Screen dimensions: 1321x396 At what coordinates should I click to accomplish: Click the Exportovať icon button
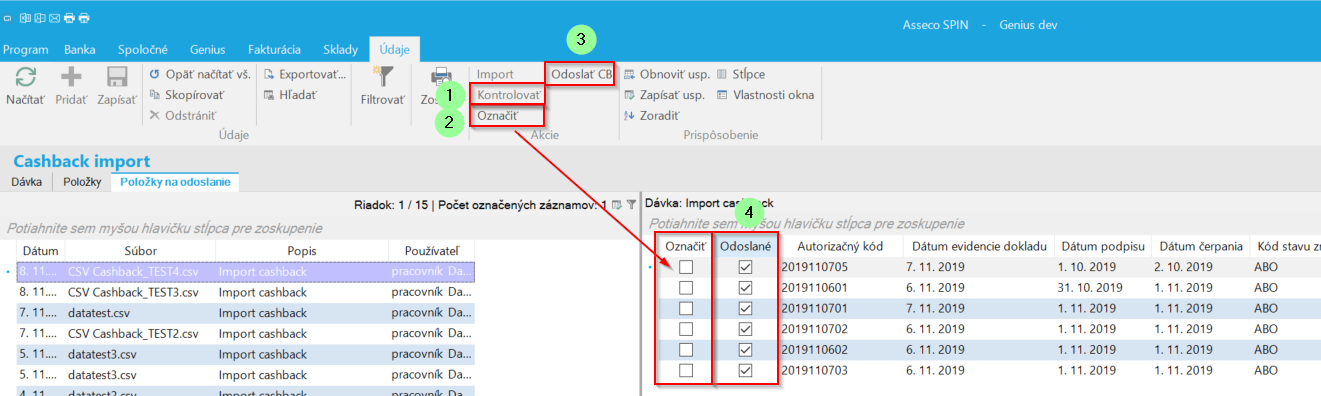click(x=270, y=74)
